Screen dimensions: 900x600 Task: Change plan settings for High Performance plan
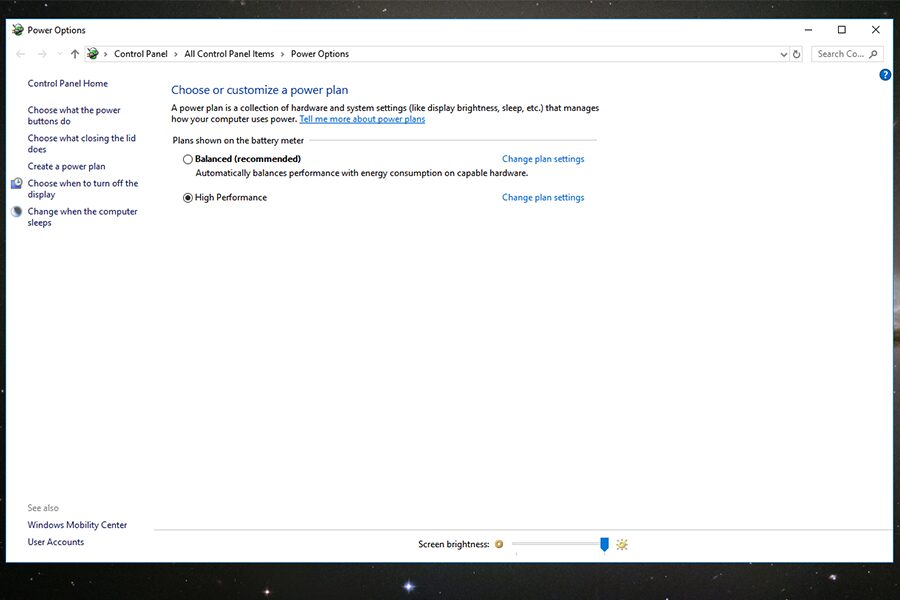click(x=543, y=198)
